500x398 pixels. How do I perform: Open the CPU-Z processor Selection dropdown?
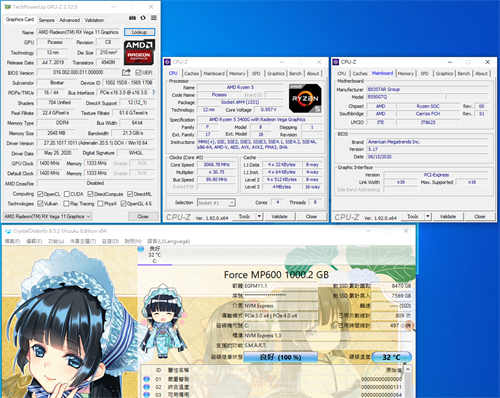click(216, 202)
